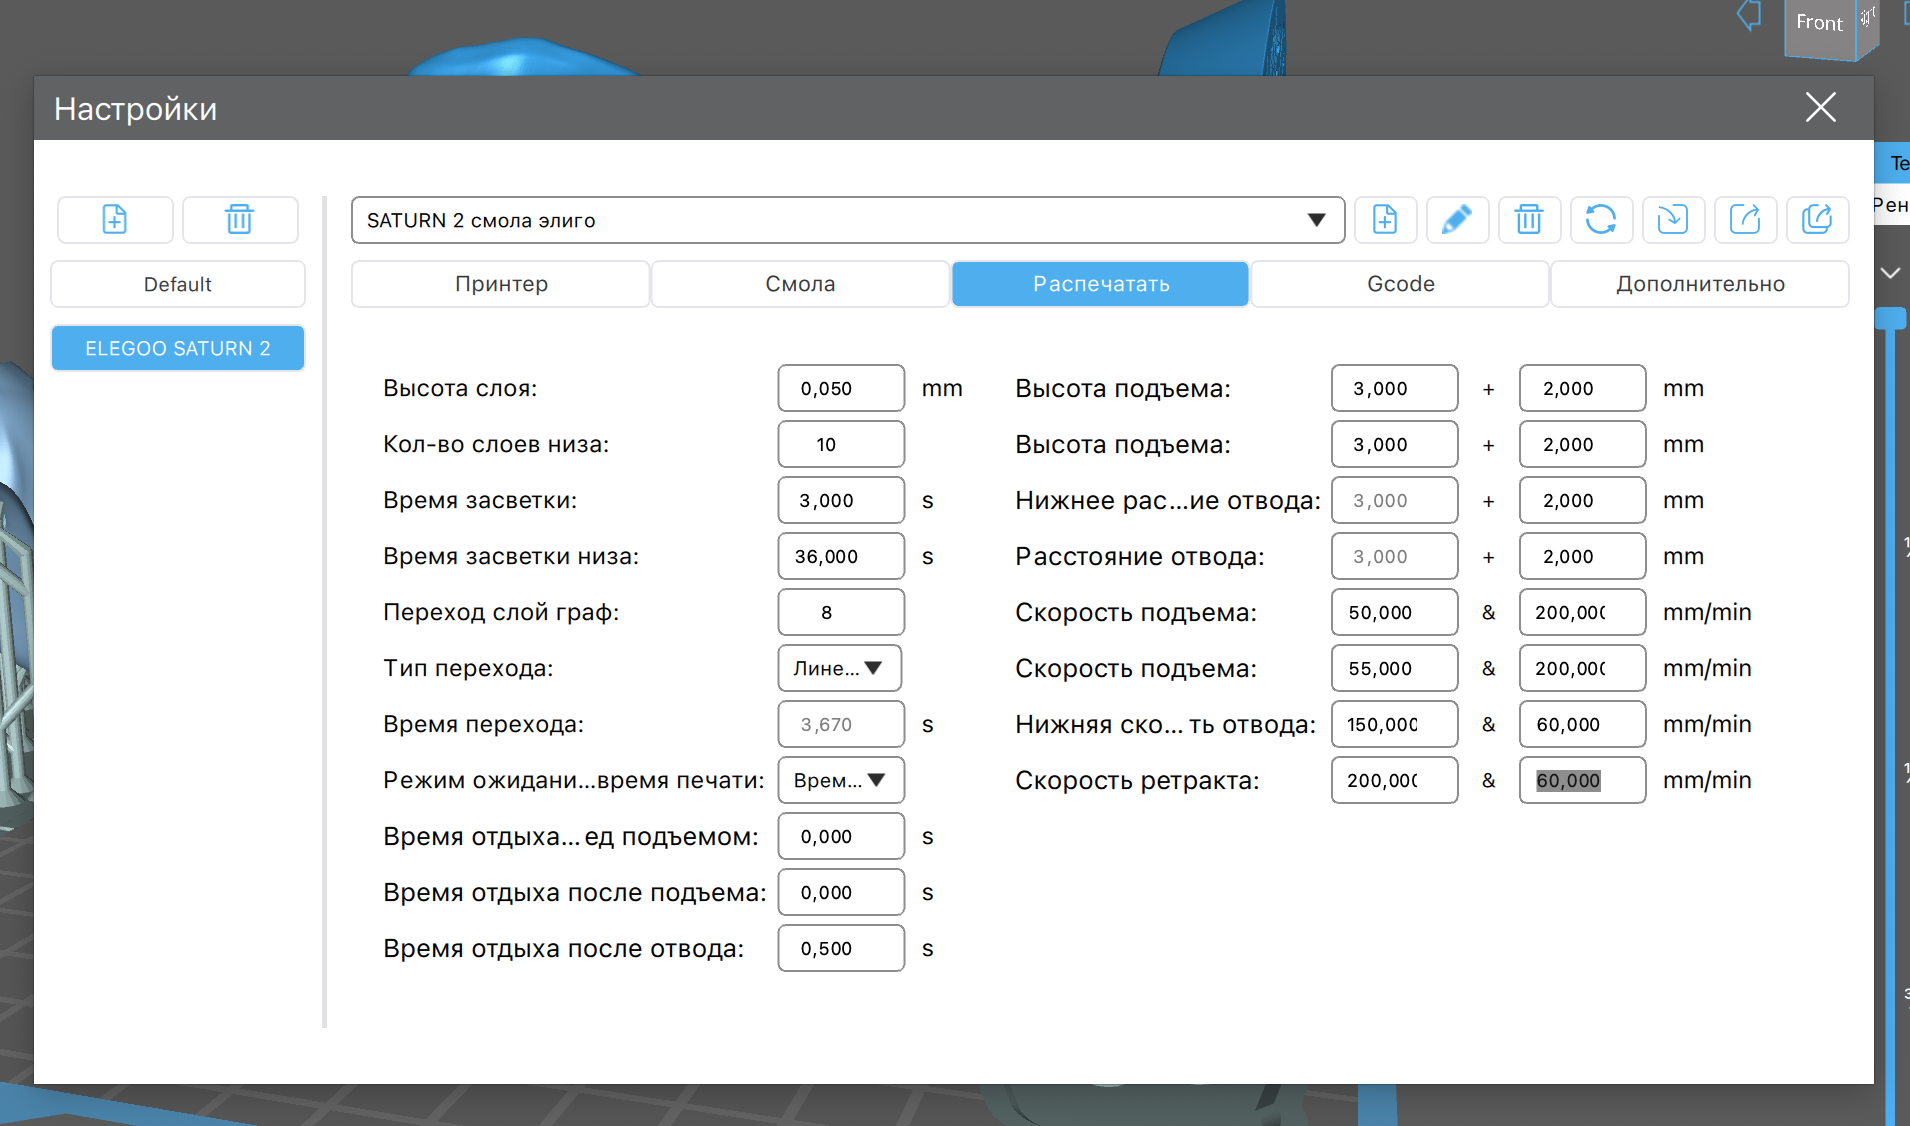Click first Высота подъема left value field

tap(1394, 388)
